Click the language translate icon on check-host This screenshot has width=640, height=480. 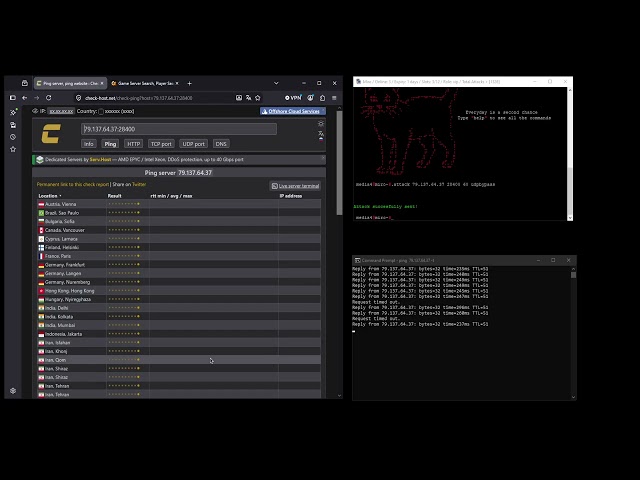(x=321, y=133)
